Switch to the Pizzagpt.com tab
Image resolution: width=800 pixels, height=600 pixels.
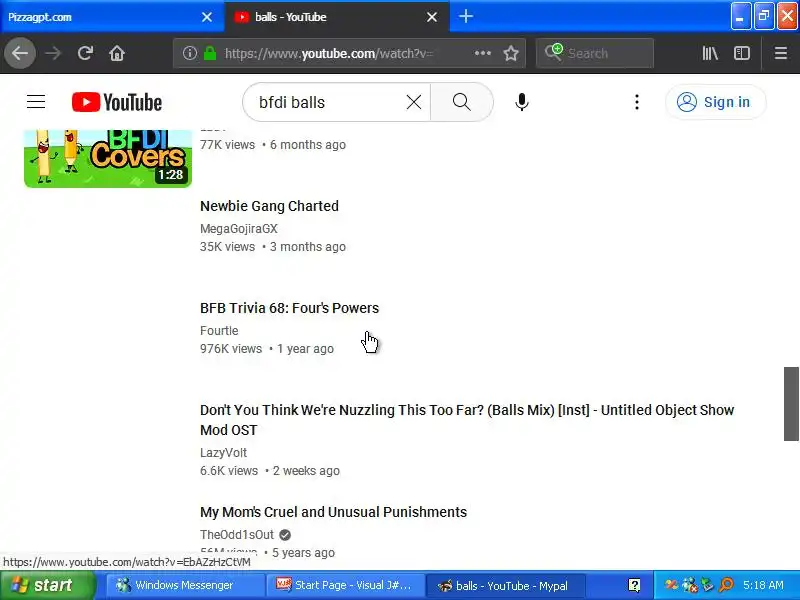112,17
